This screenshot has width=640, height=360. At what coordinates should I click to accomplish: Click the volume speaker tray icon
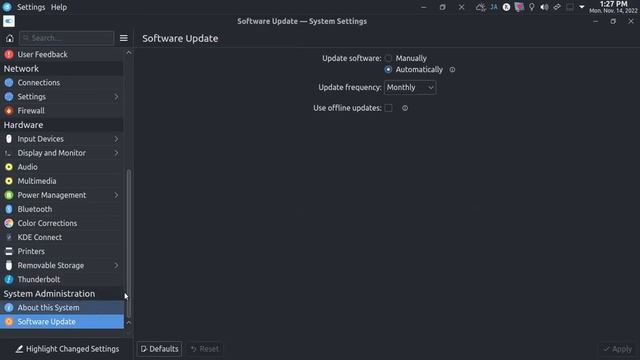[544, 7]
